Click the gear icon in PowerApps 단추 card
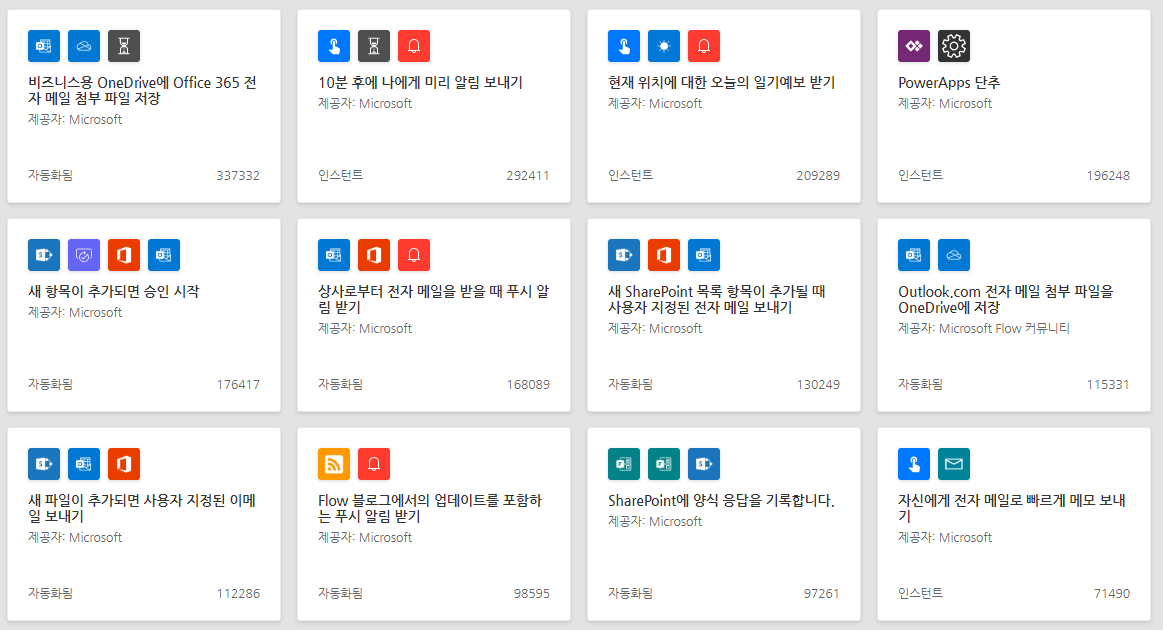 (x=954, y=46)
